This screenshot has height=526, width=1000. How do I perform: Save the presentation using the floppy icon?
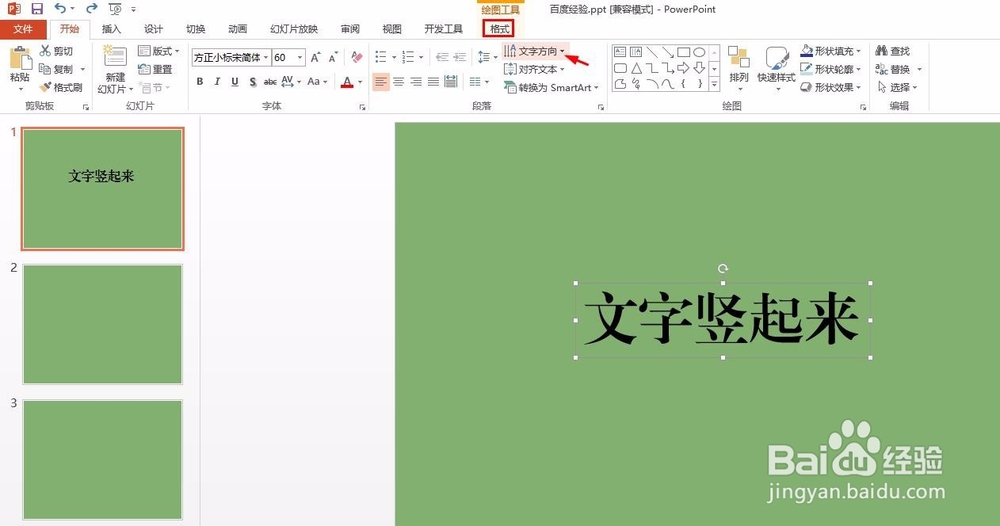coord(37,9)
